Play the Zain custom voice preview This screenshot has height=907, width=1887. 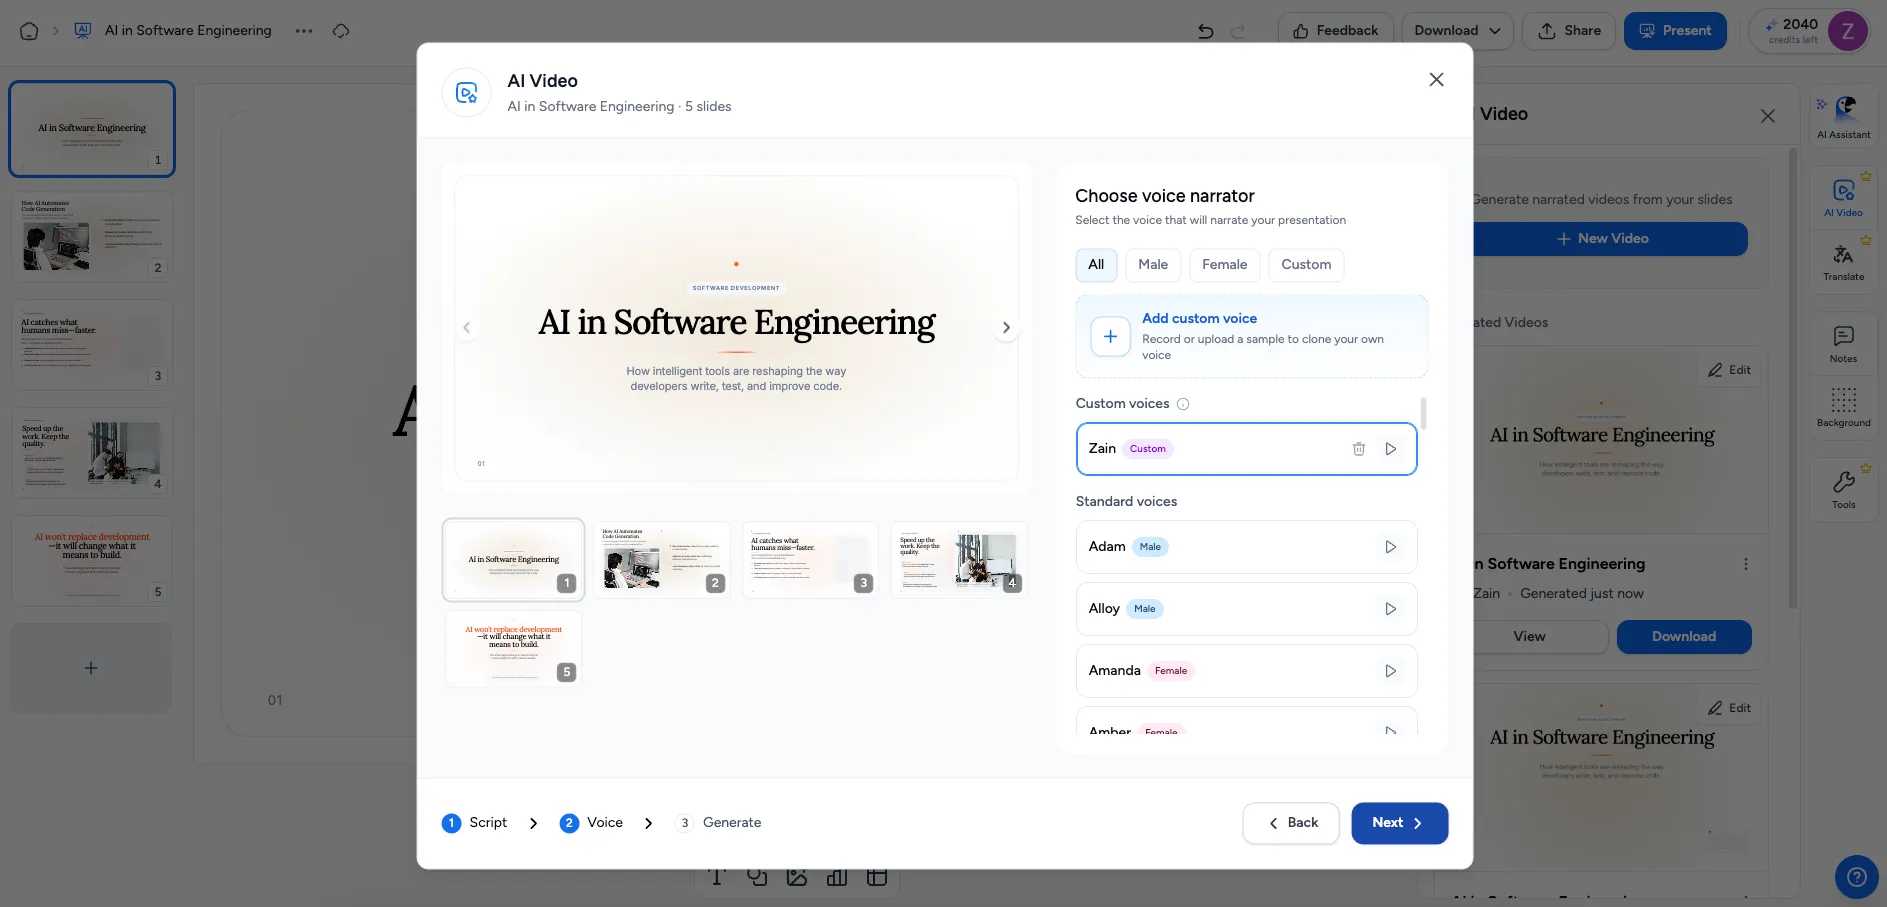[x=1390, y=449]
